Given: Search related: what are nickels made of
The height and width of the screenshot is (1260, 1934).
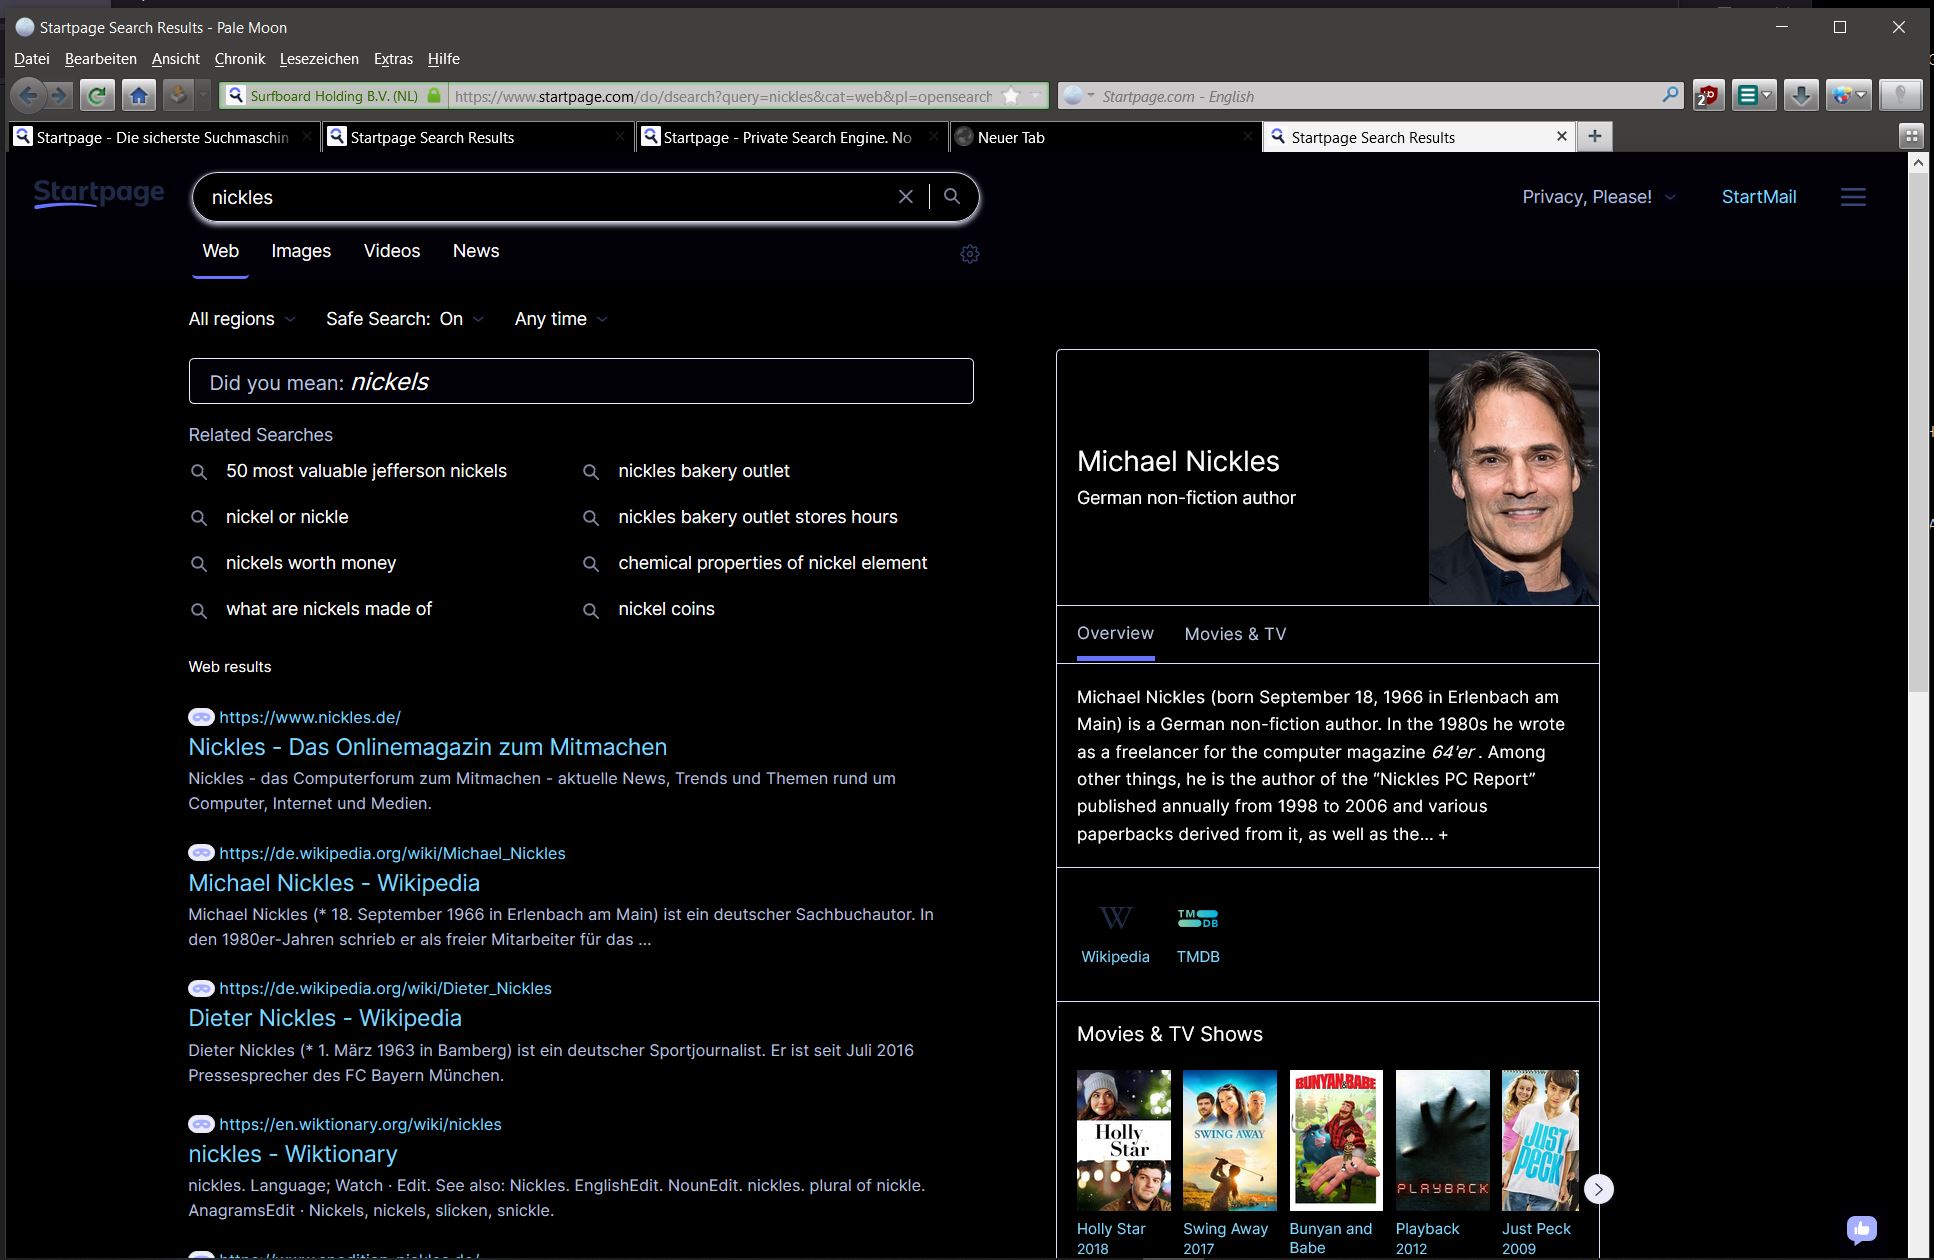Looking at the screenshot, I should [329, 609].
